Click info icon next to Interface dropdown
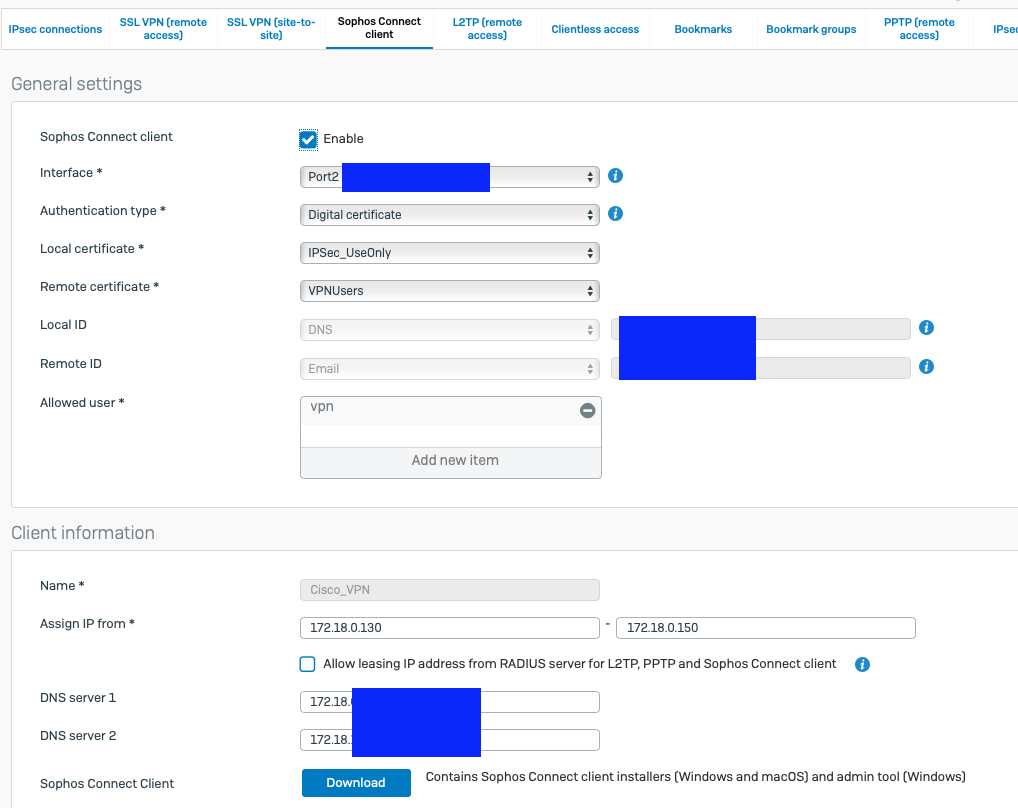 point(616,176)
